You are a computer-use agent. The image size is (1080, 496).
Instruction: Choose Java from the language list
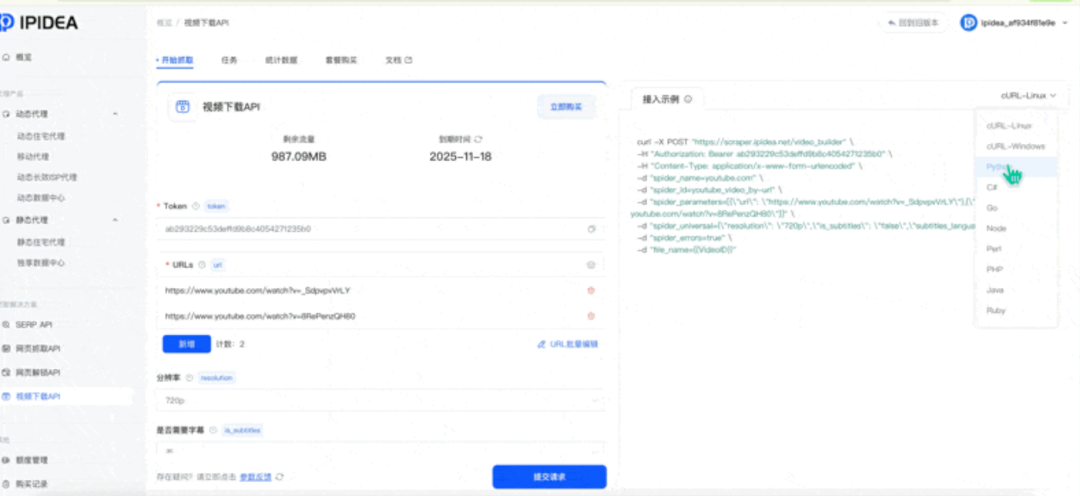[1015, 290]
